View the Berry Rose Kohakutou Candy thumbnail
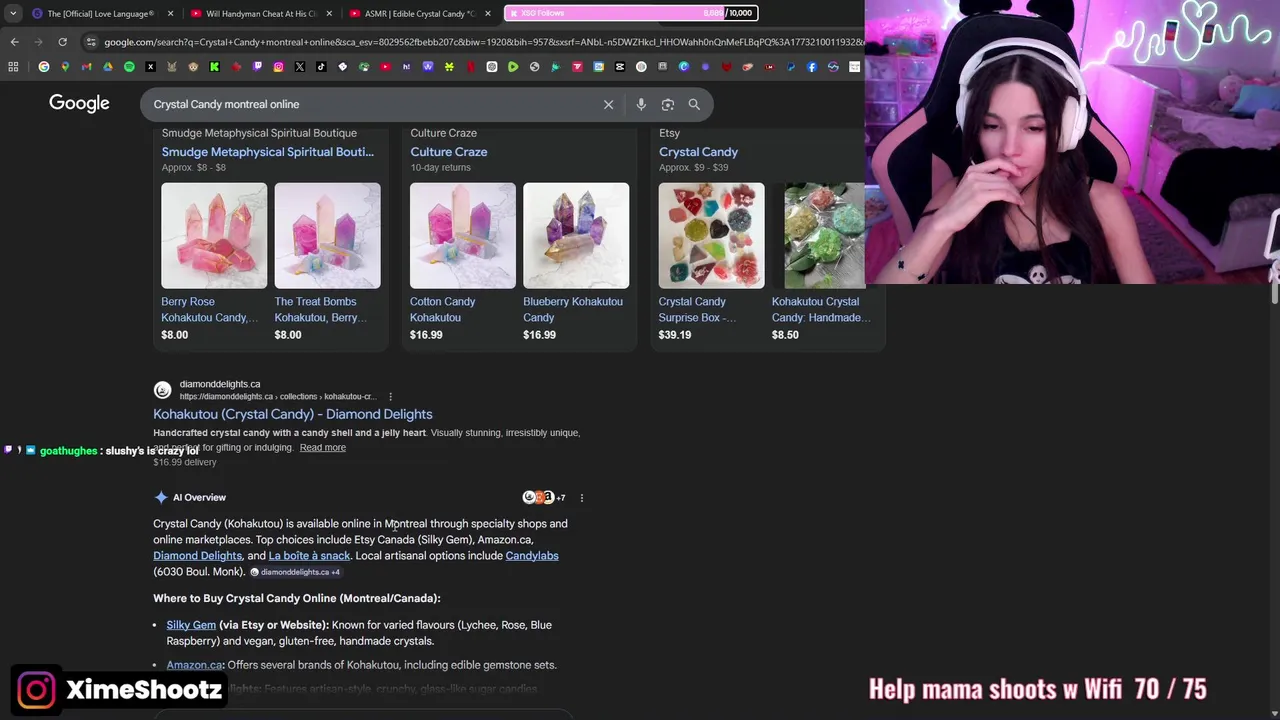Image resolution: width=1280 pixels, height=720 pixels. point(214,236)
